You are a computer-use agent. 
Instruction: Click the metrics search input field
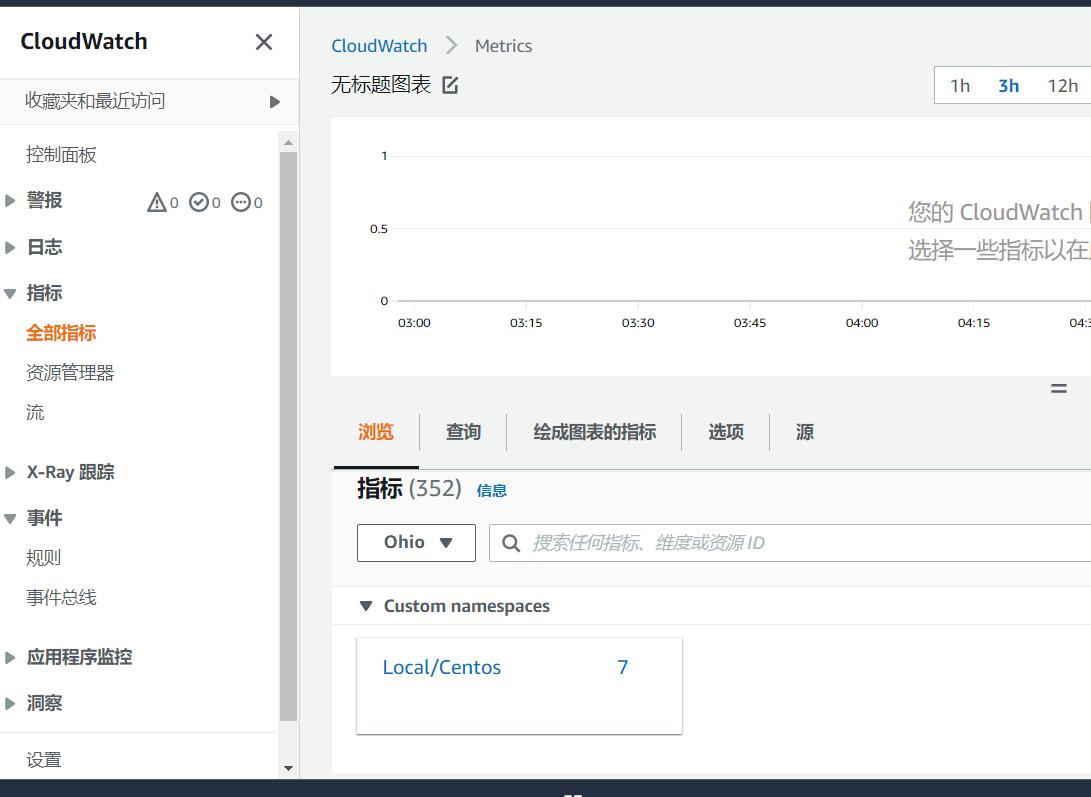(790, 543)
